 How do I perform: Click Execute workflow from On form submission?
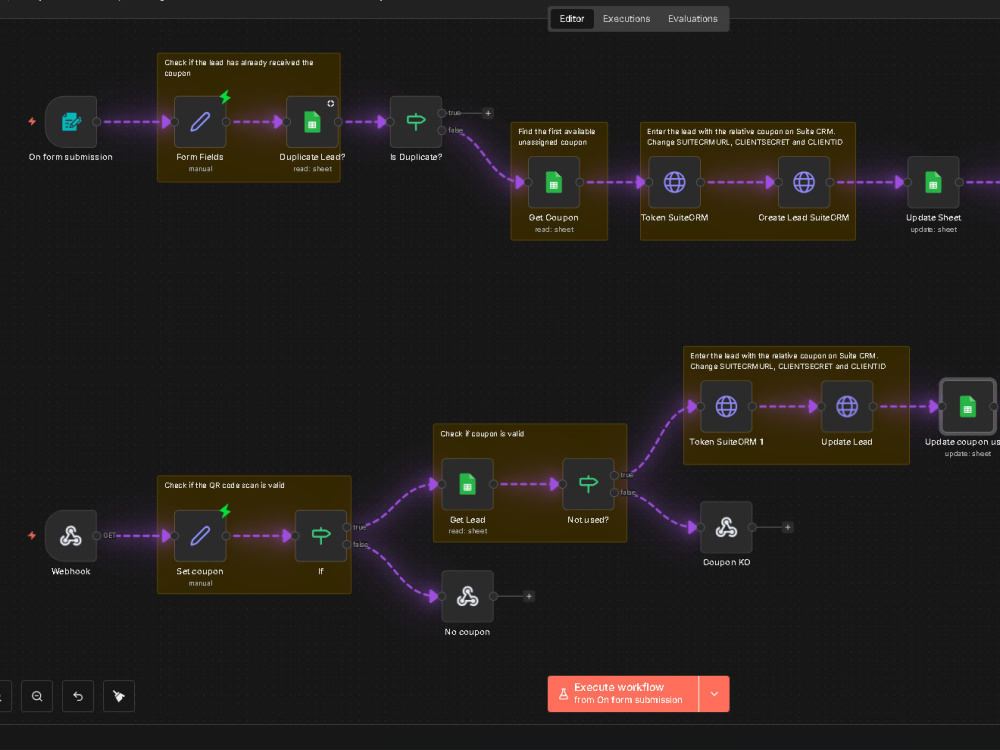623,693
